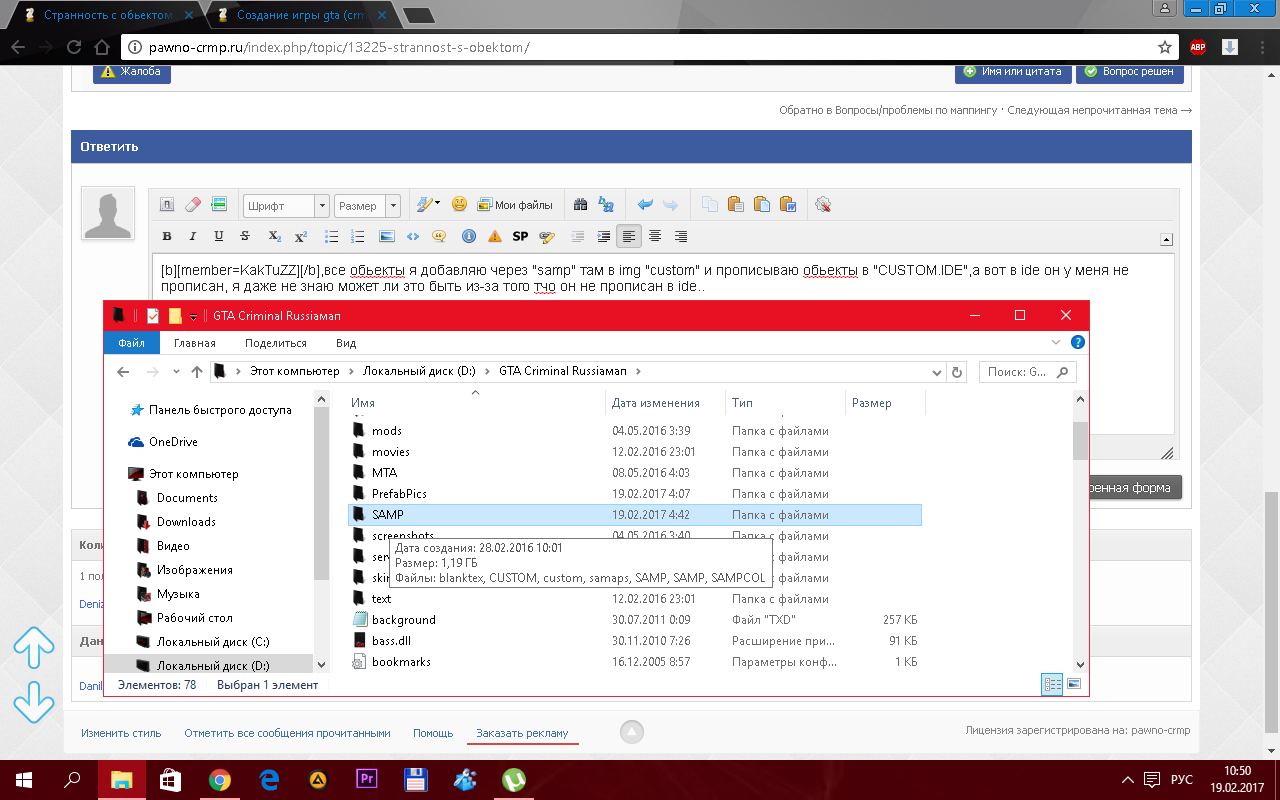Select the mods folder
Screen dimensions: 1280x800
634,431
